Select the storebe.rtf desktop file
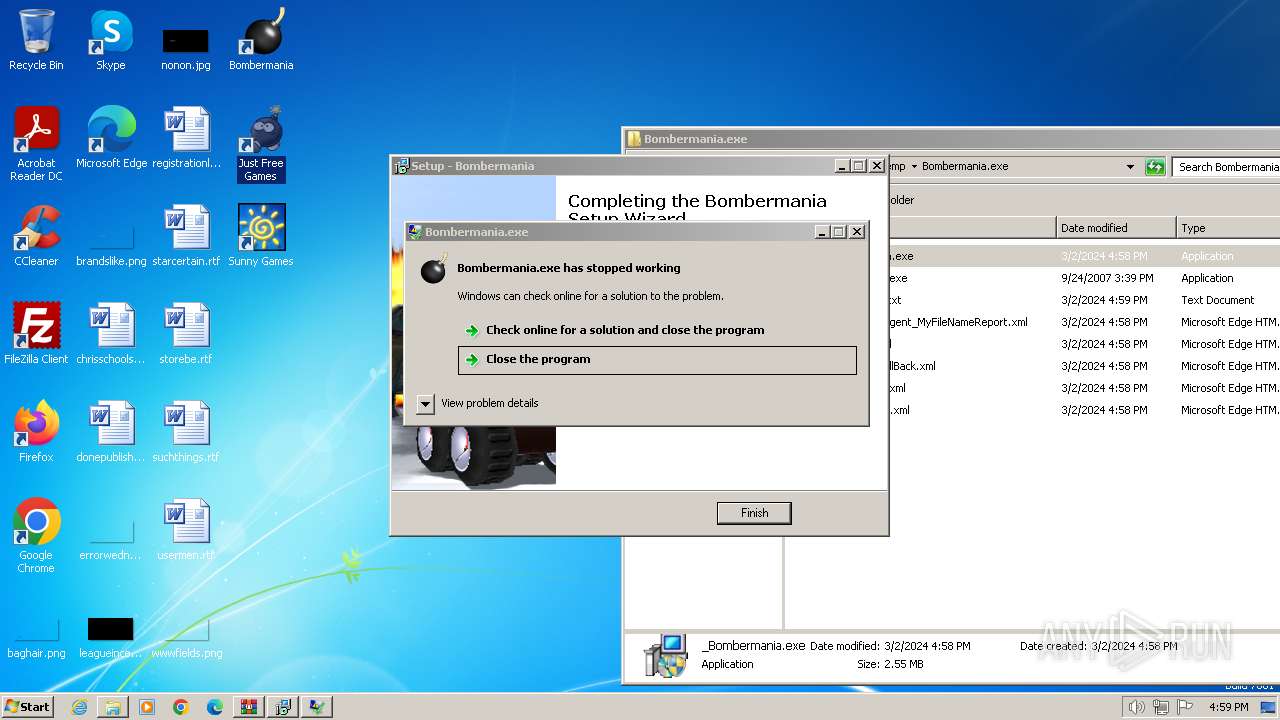1280x720 pixels. [186, 334]
